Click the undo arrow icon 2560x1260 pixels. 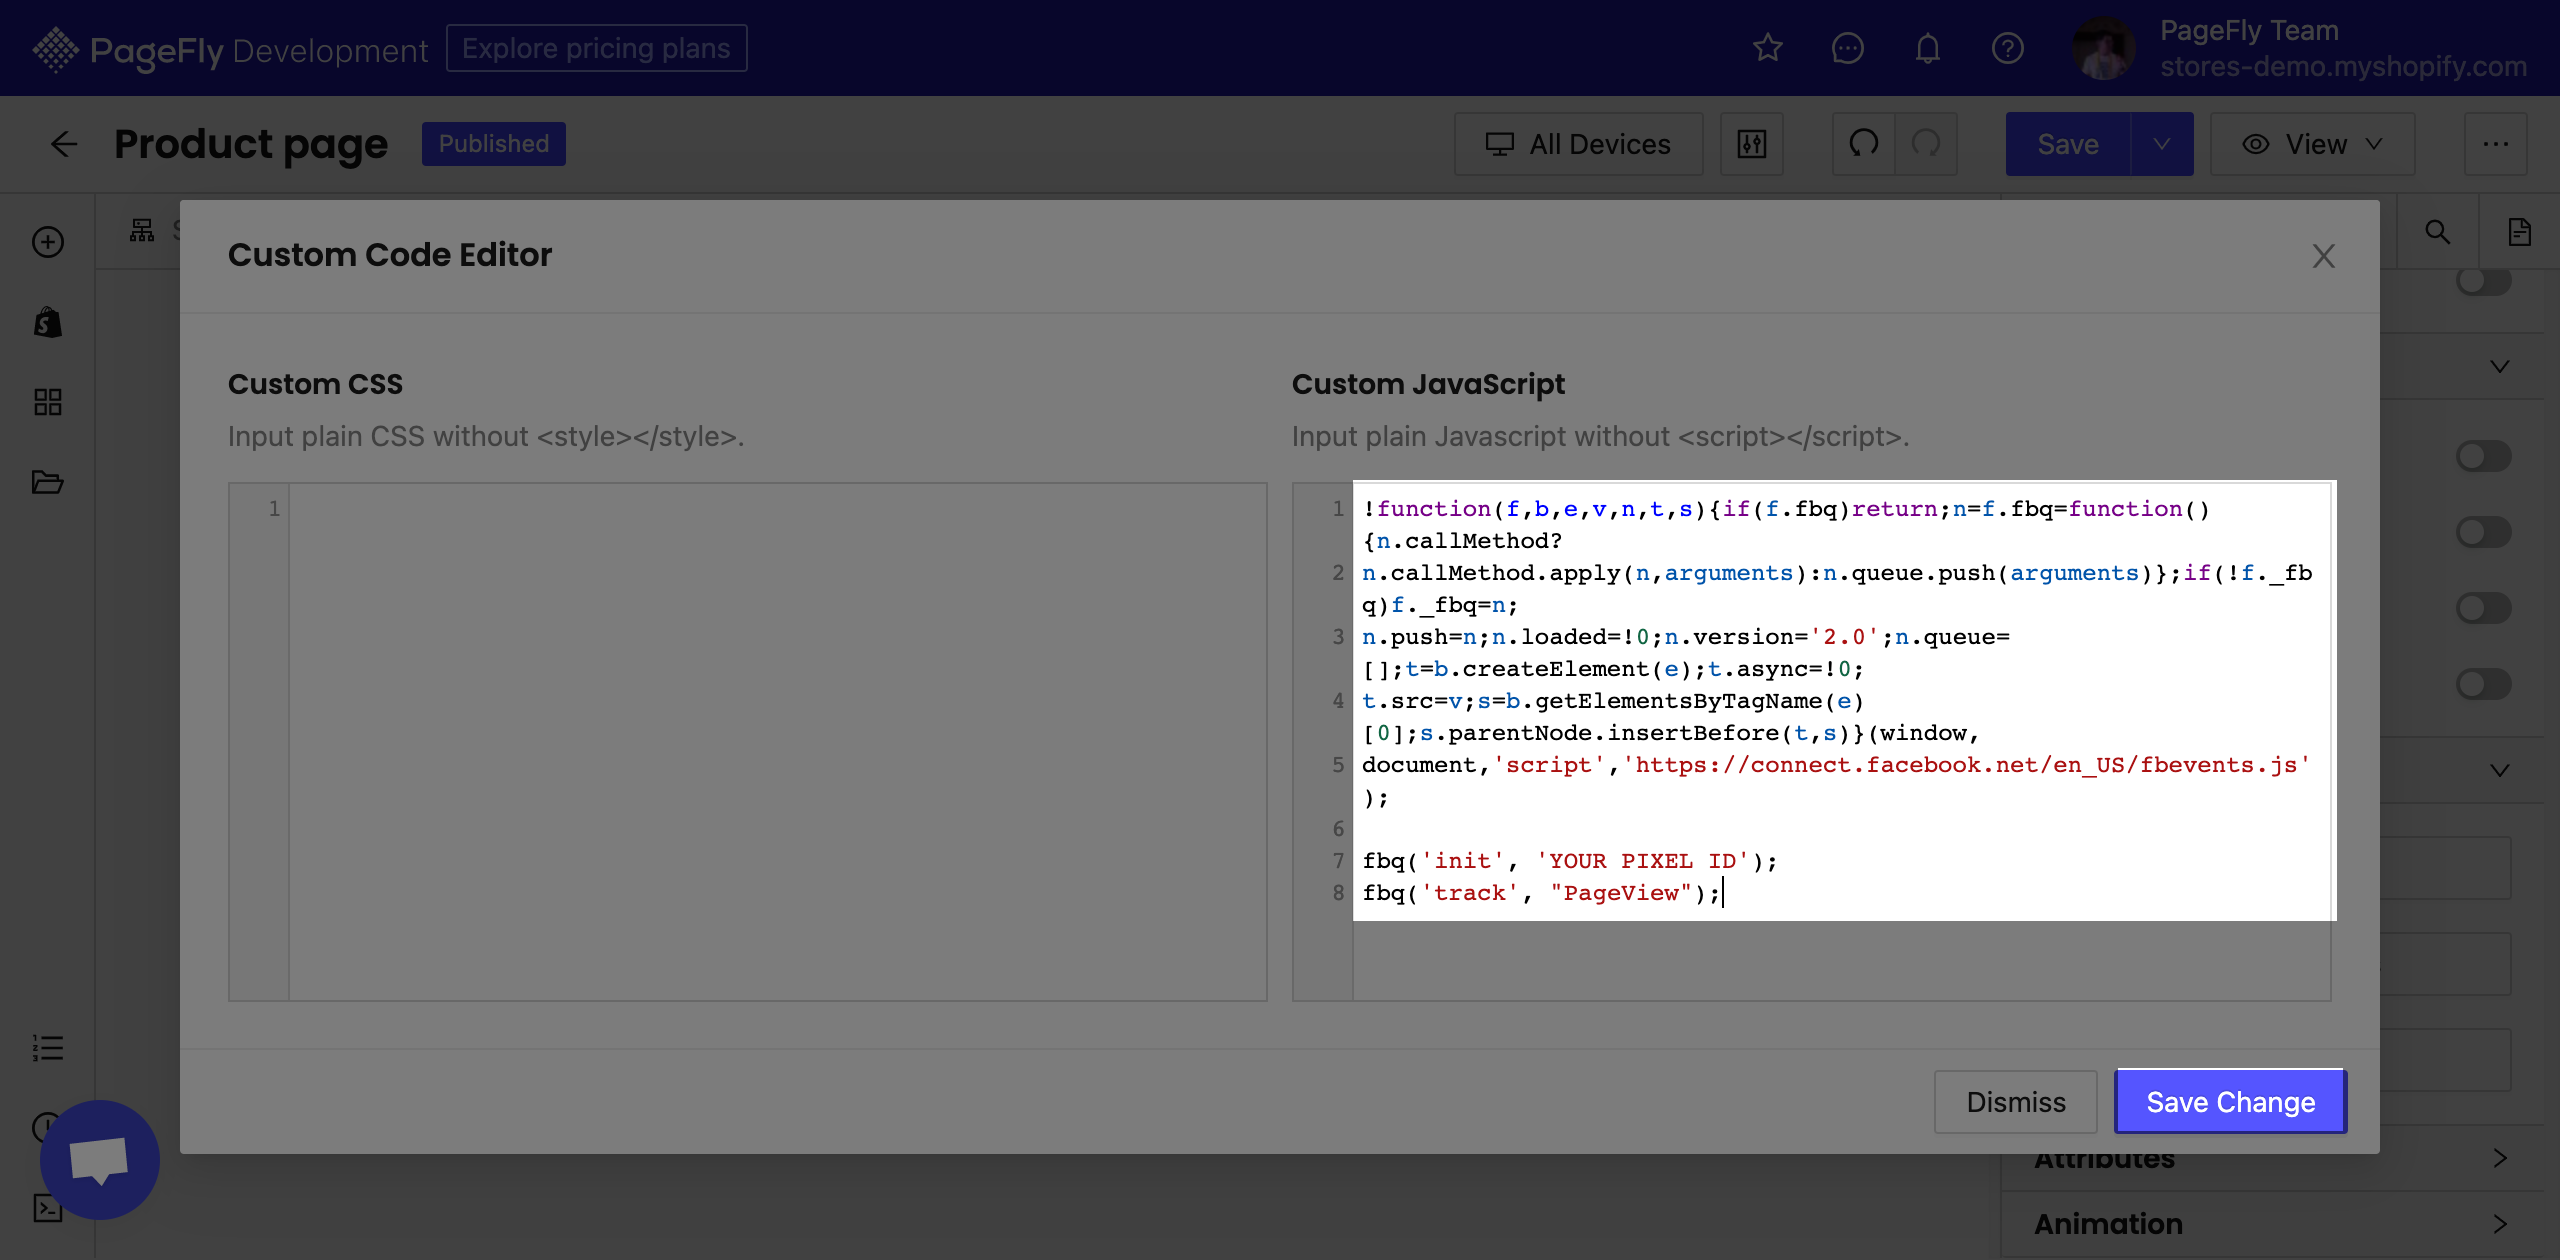point(1863,144)
